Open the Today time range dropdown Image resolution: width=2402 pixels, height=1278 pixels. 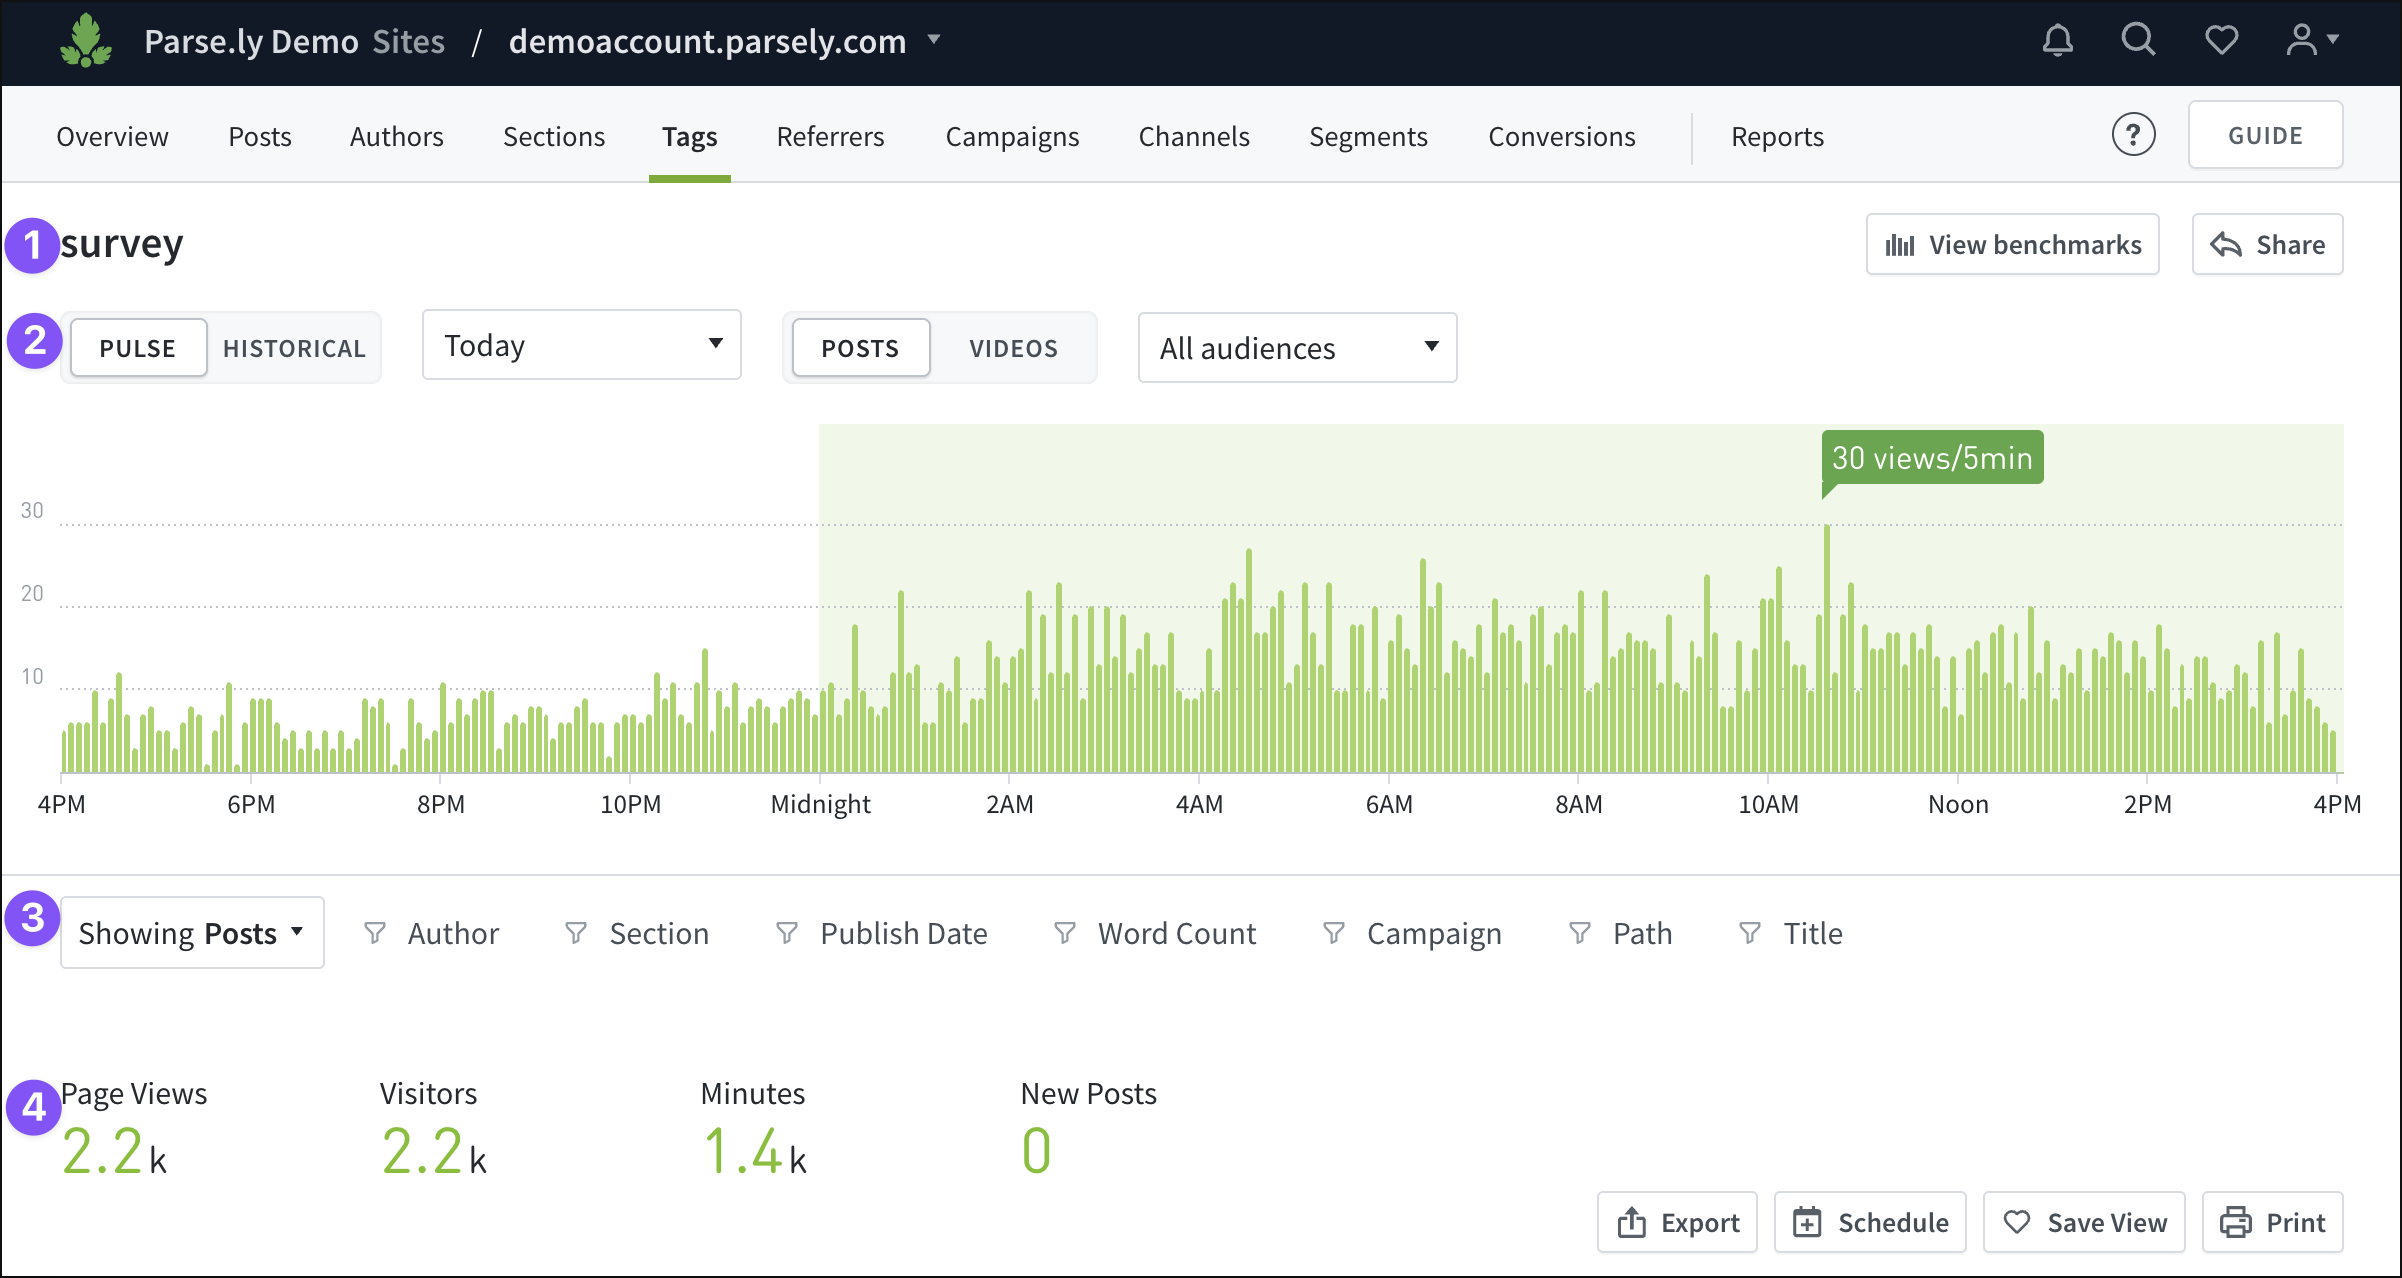point(582,345)
